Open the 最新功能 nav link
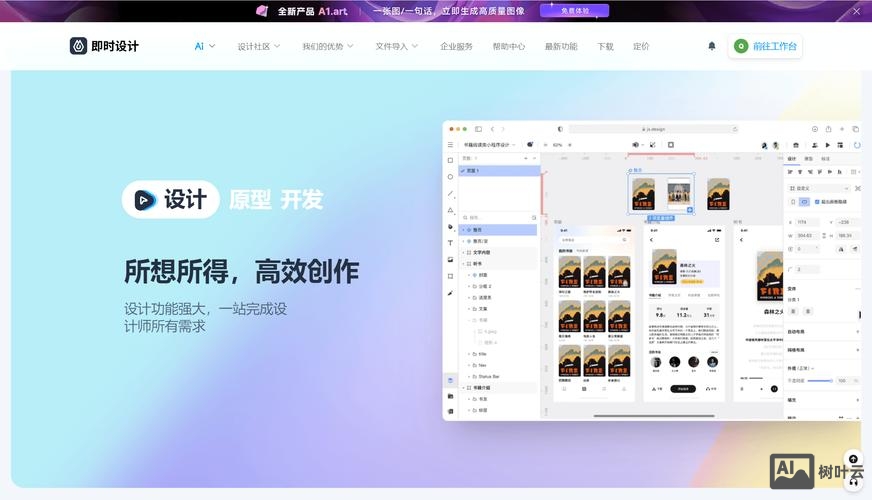Viewport: 872px width, 500px height. pos(561,46)
